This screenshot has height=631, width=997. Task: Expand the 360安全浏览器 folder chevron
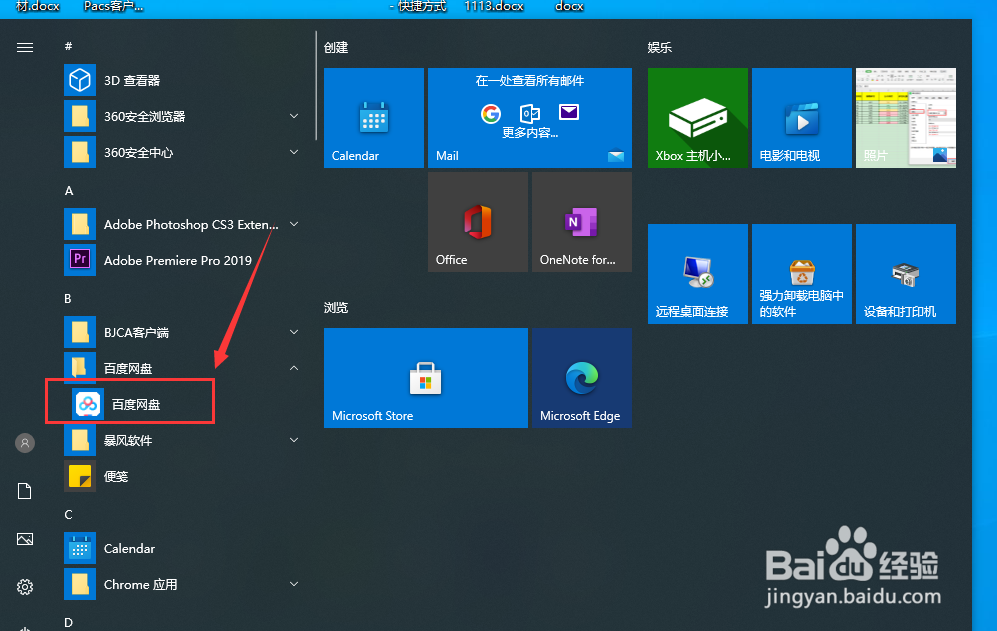tap(294, 116)
